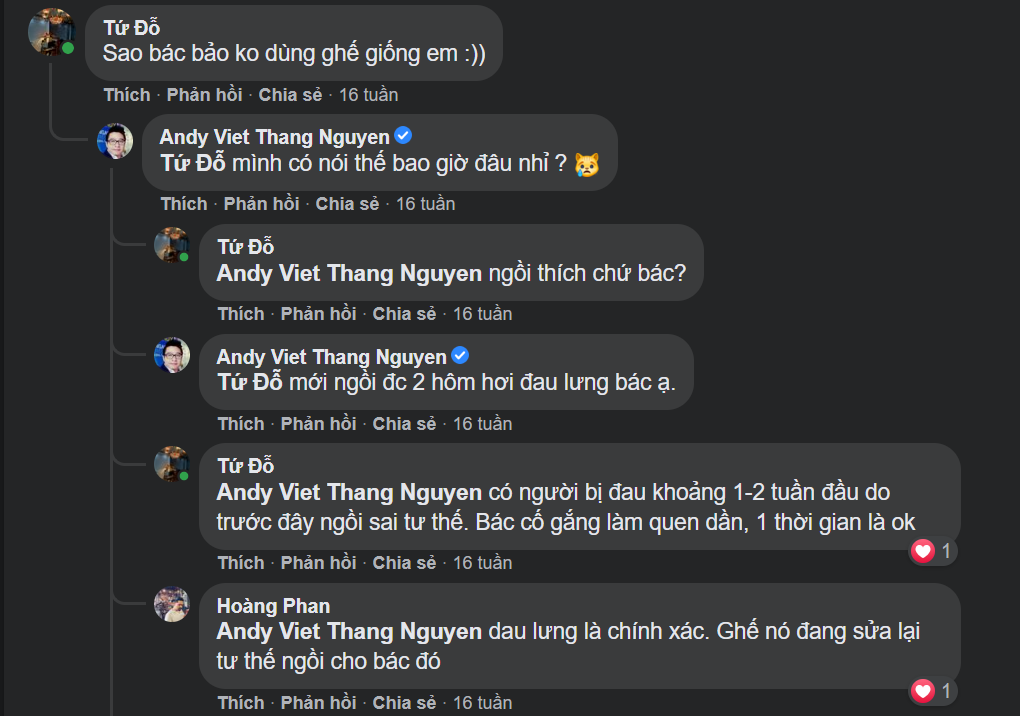Image resolution: width=1020 pixels, height=716 pixels.
Task: Click Phản hồi under Hoàng Phan's comment
Action: click(318, 702)
